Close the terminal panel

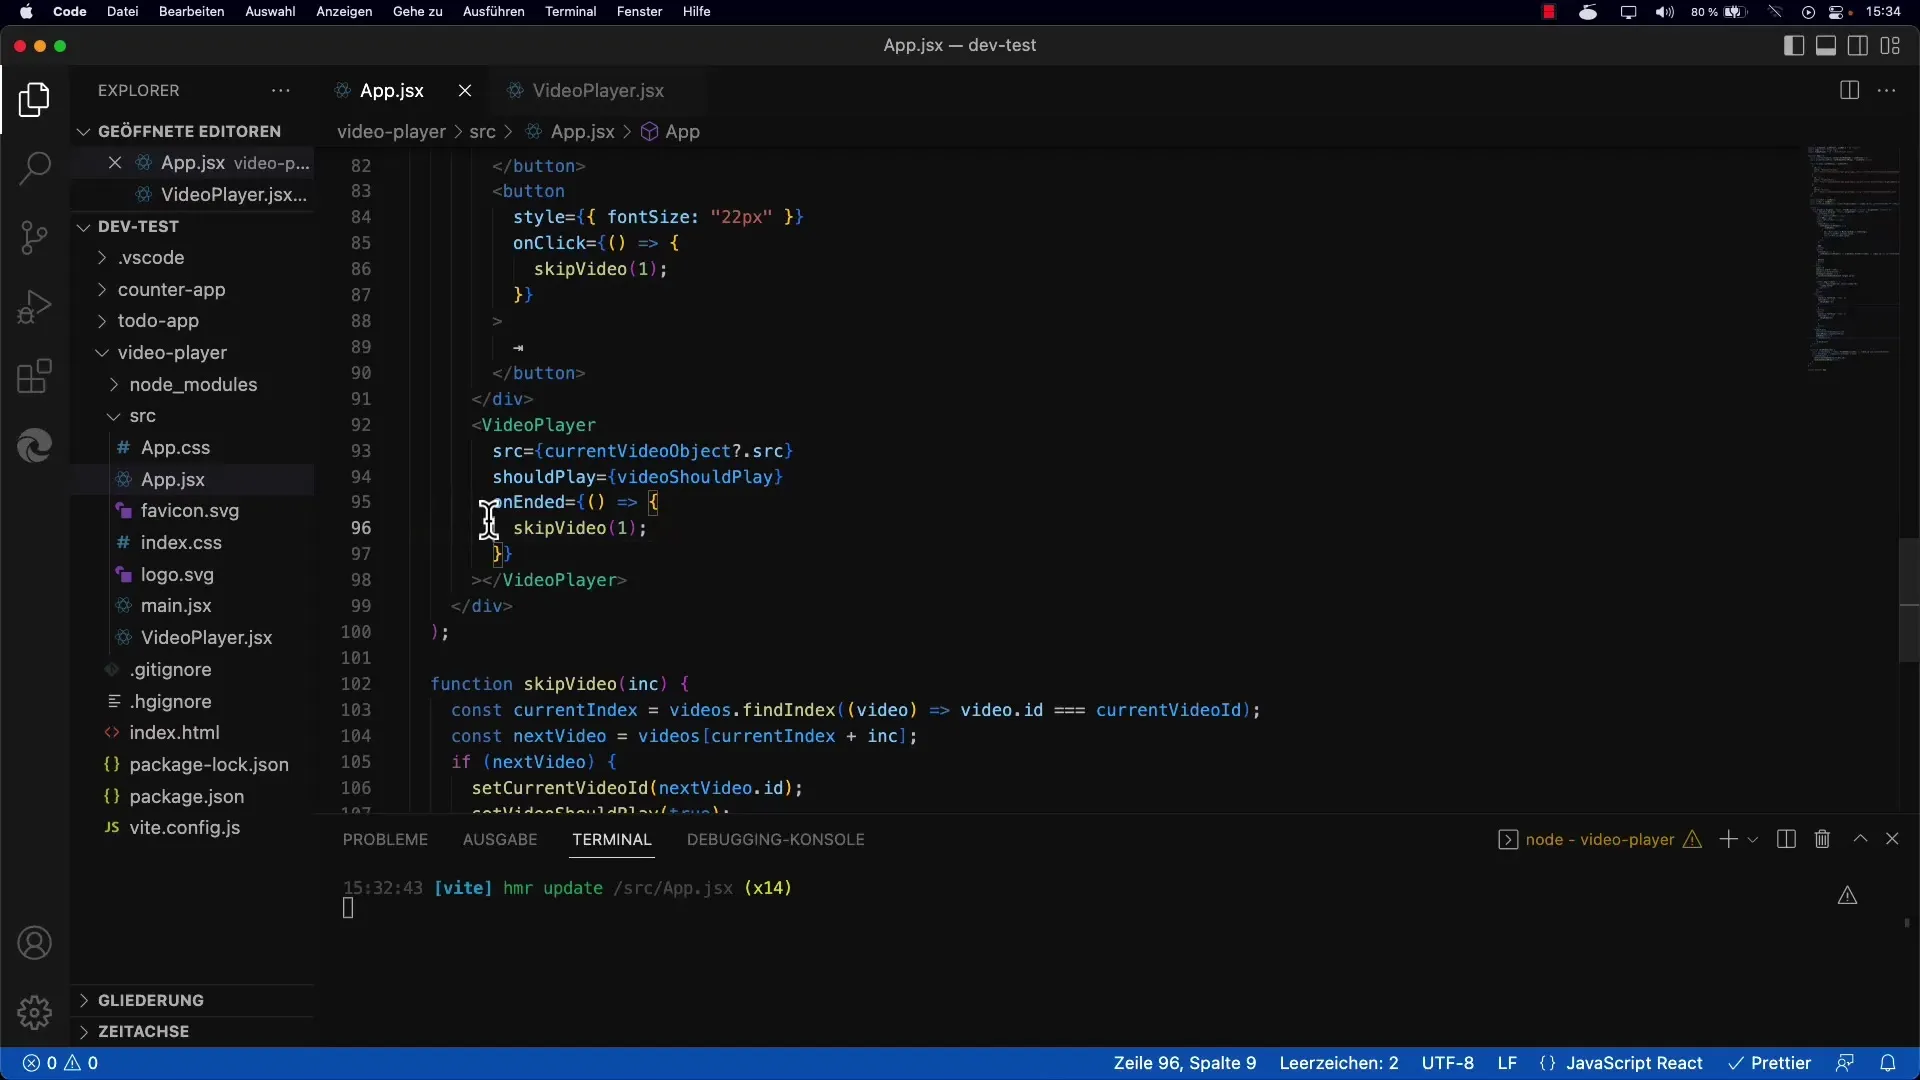pyautogui.click(x=1892, y=839)
